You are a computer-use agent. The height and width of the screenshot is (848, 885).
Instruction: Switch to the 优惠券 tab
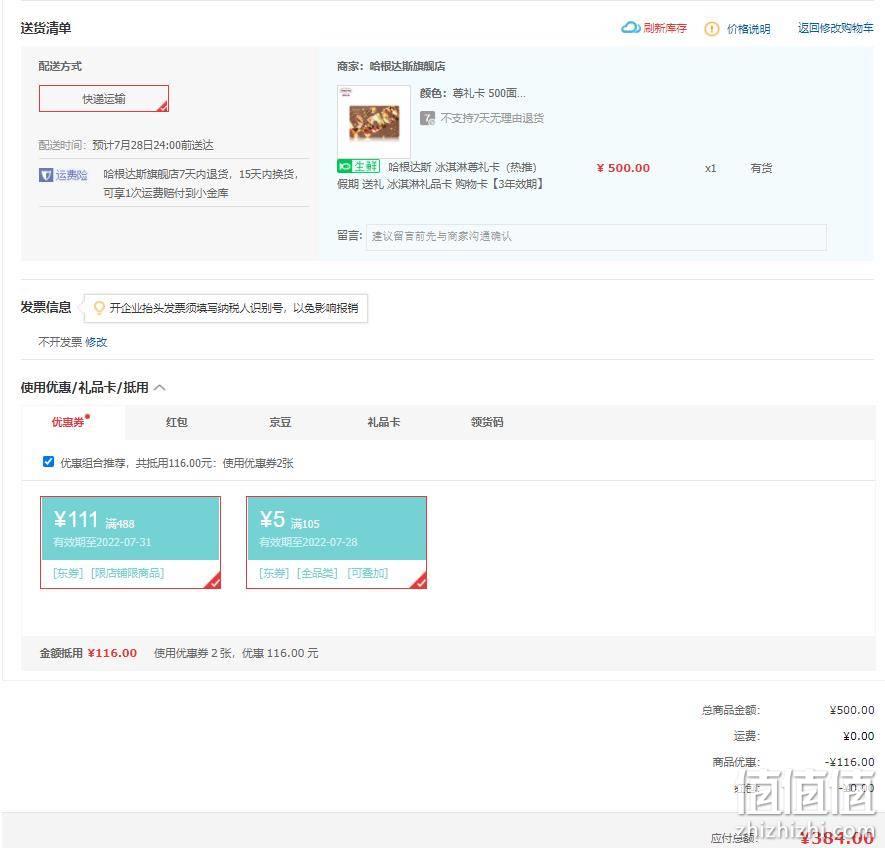click(x=71, y=422)
